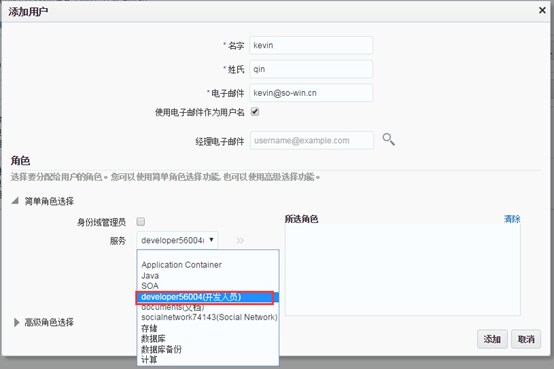The height and width of the screenshot is (369, 554).
Task: Click the 名字 field containing kevin
Action: [311, 45]
